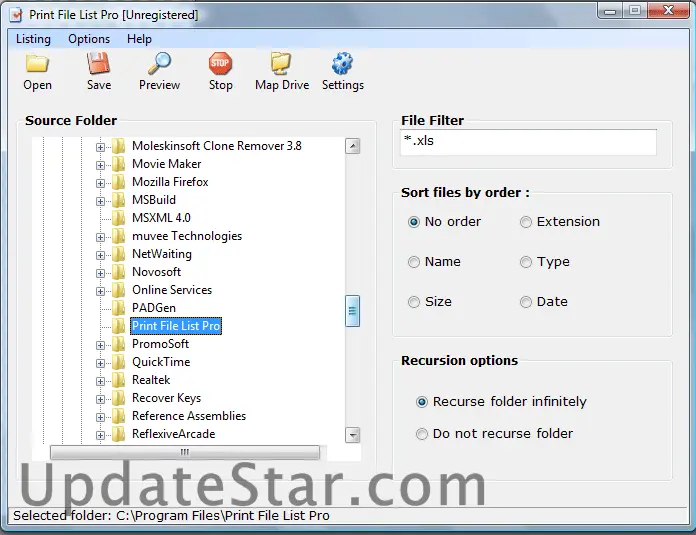Minimize the Print File List Pro window
Viewport: 696px width, 535px height.
click(x=610, y=11)
